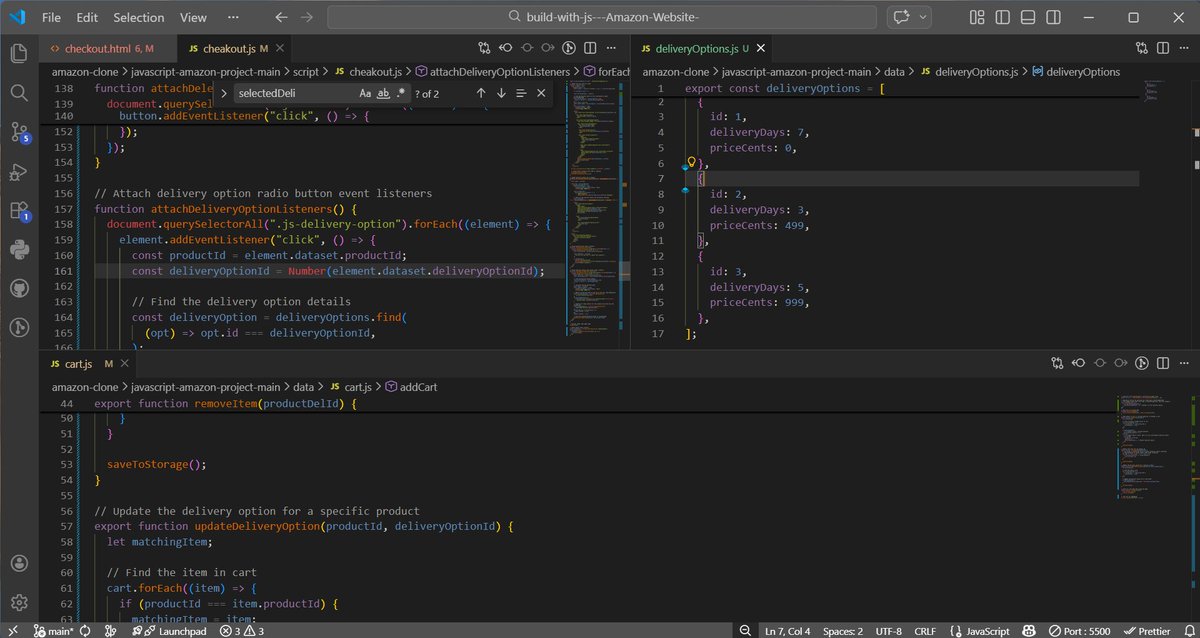This screenshot has height=638, width=1200.
Task: Open the Selection menu
Action: [x=138, y=17]
